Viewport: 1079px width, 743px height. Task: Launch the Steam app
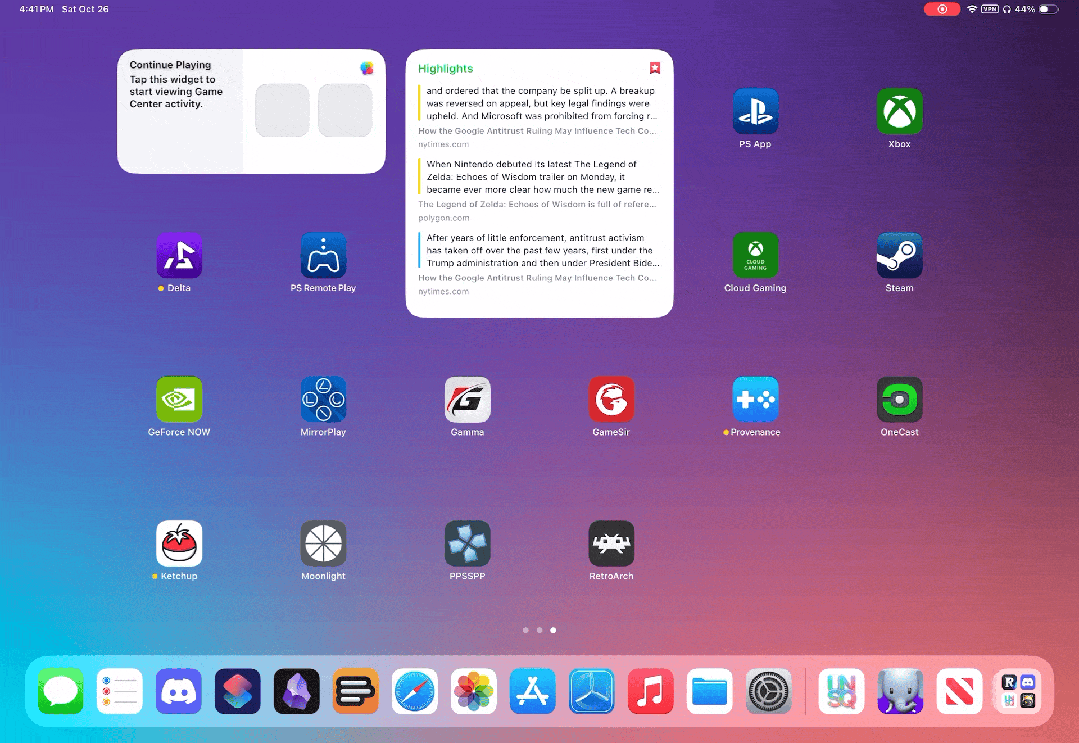click(899, 255)
